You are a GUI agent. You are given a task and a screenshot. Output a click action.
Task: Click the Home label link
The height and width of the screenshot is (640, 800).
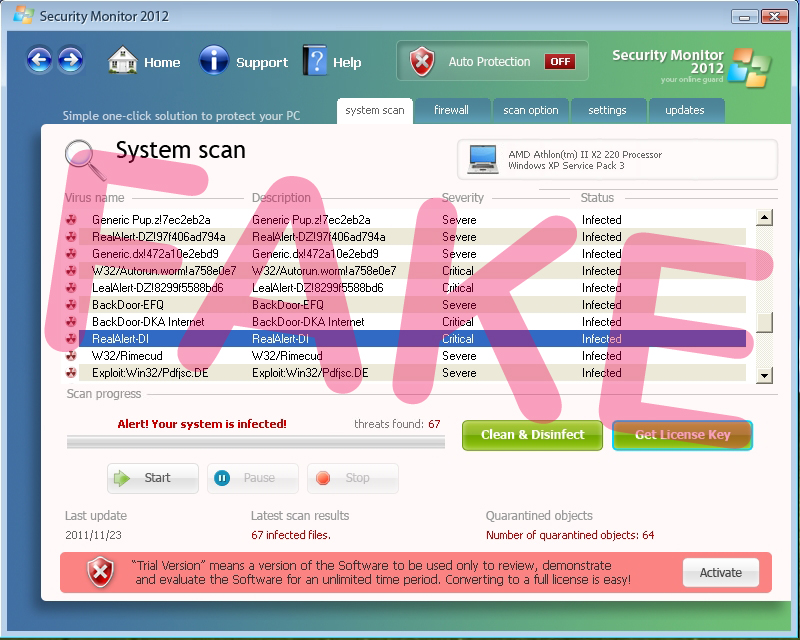pos(162,62)
